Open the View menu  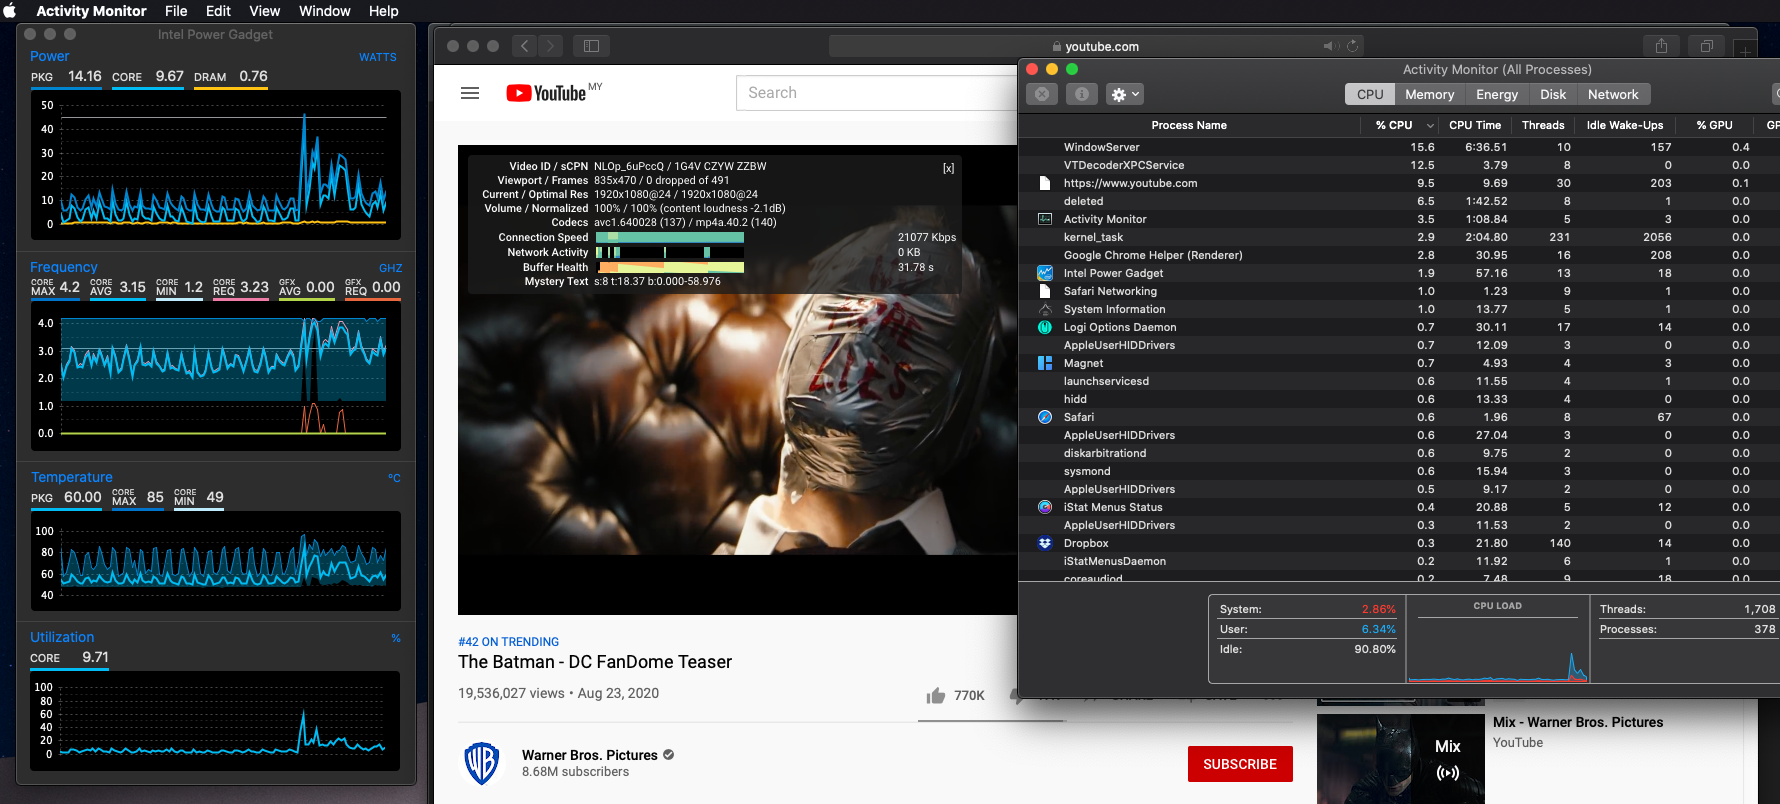pos(264,11)
